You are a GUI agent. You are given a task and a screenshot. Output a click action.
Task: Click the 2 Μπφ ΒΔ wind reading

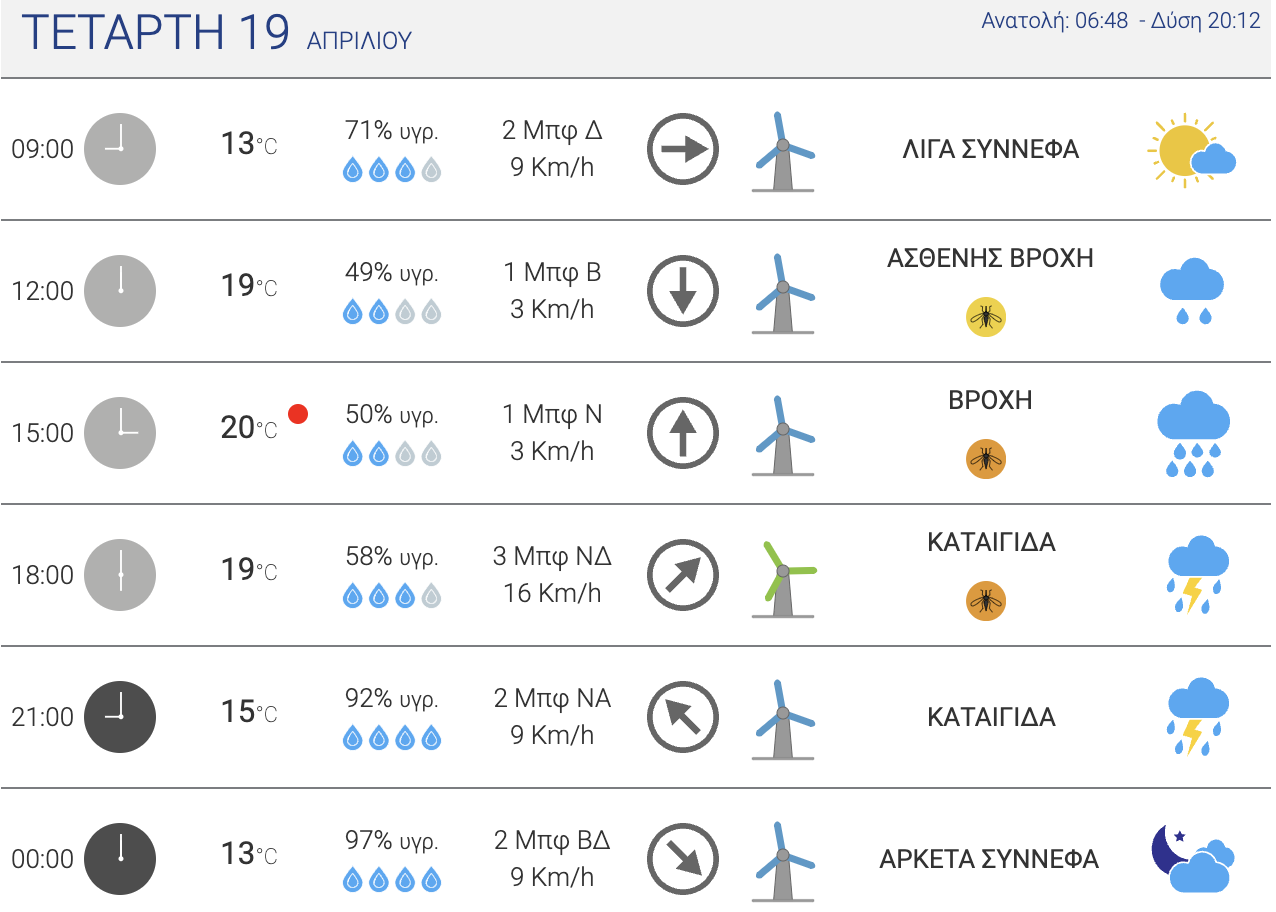point(552,839)
